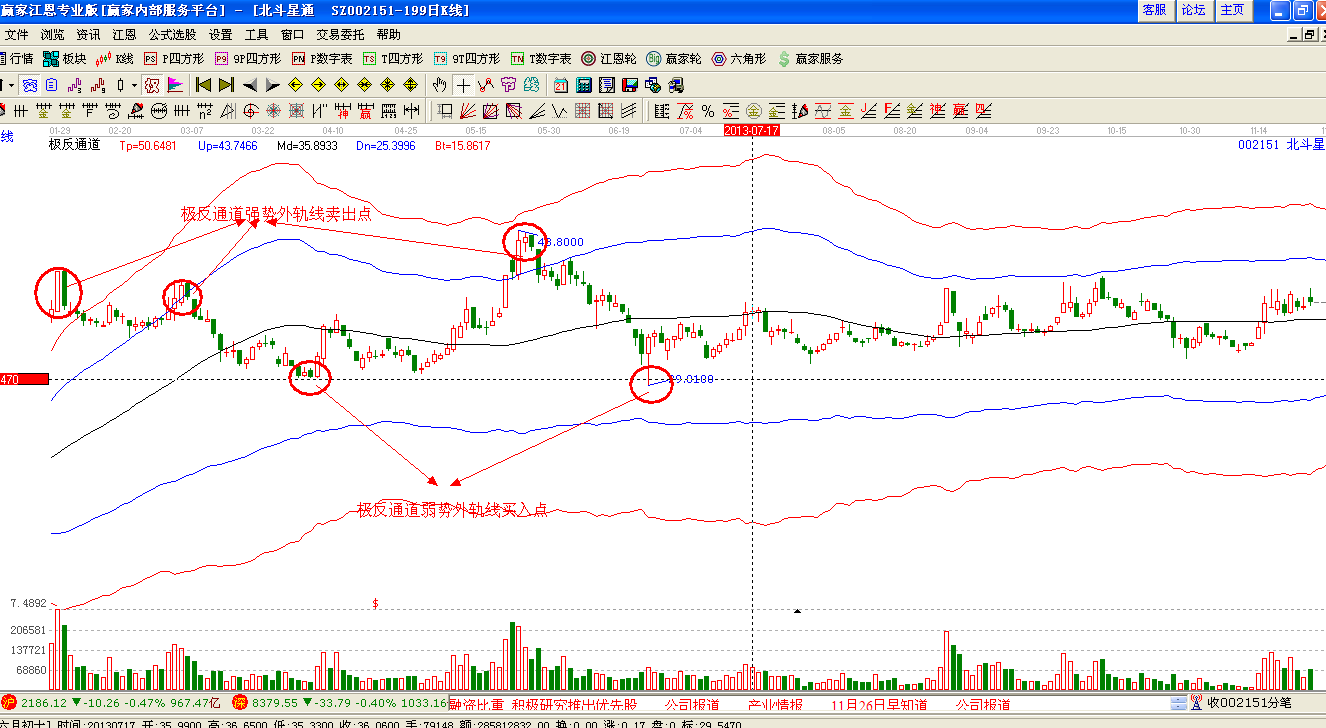Click the percent % drawing tool
The width and height of the screenshot is (1326, 728).
pos(707,110)
